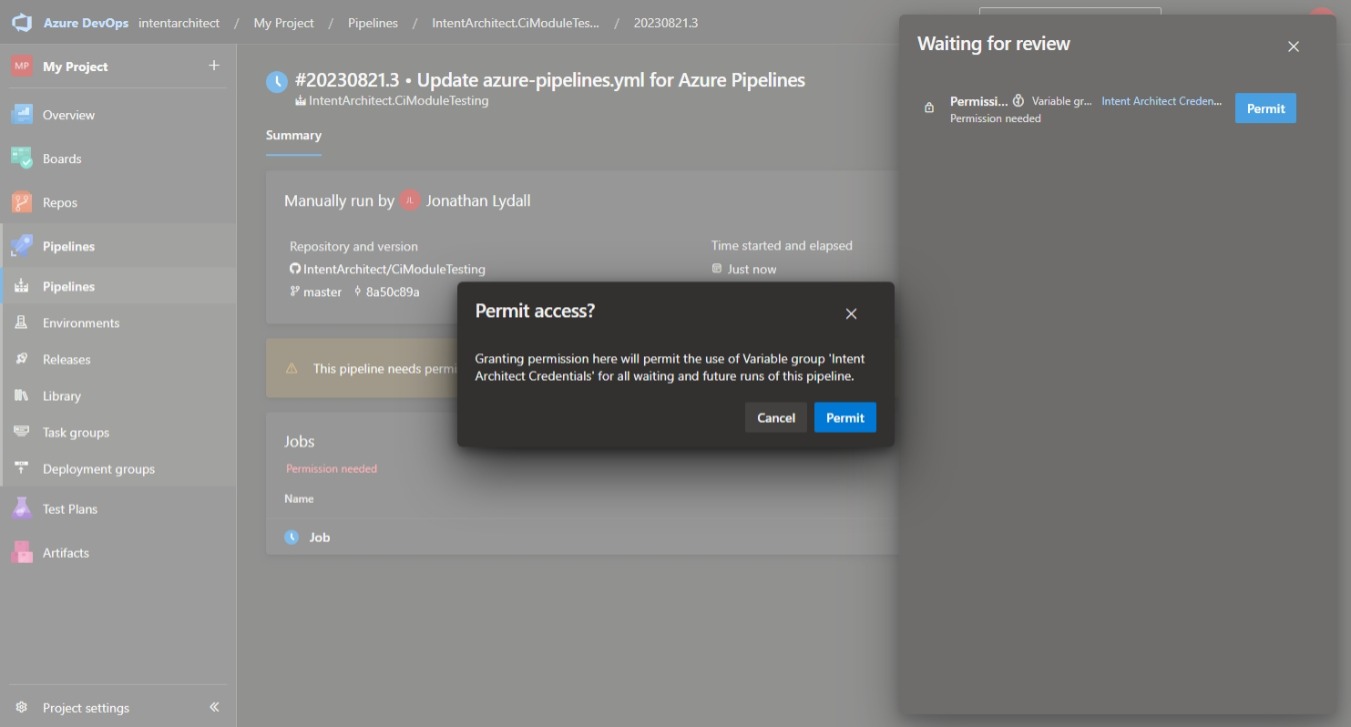Select Releases in the Pipelines submenu

(x=66, y=360)
